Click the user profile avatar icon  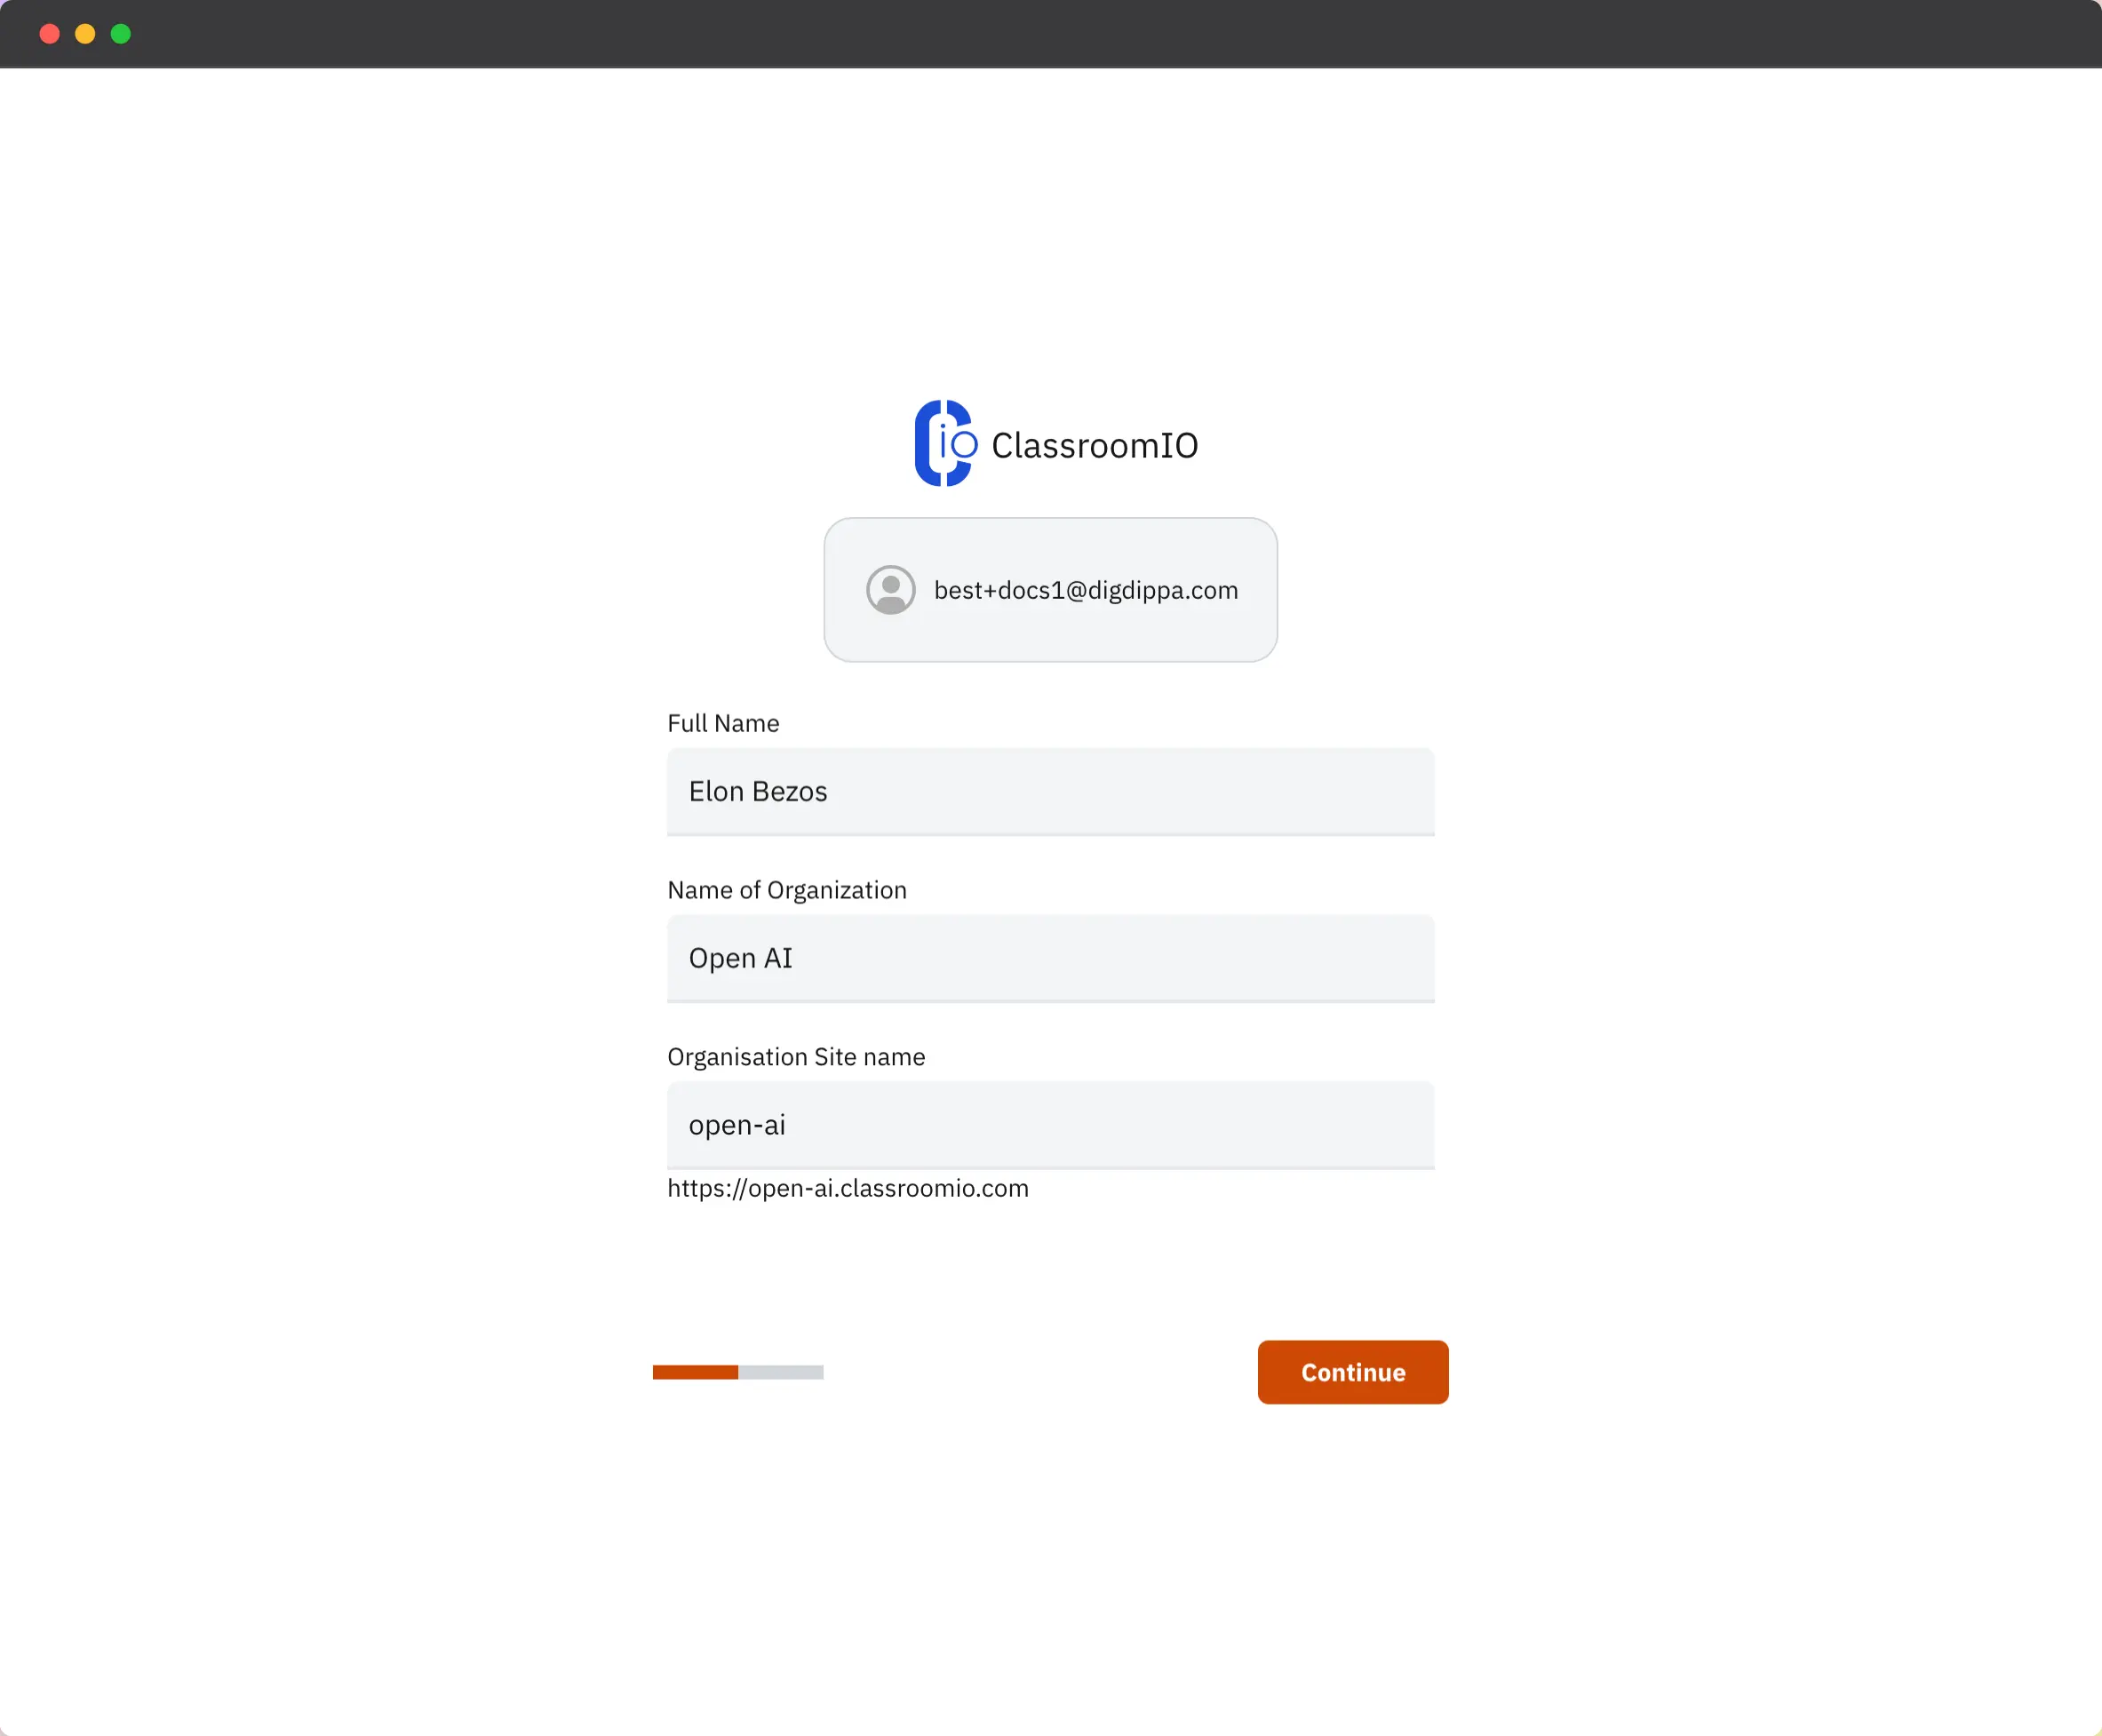[x=890, y=588]
